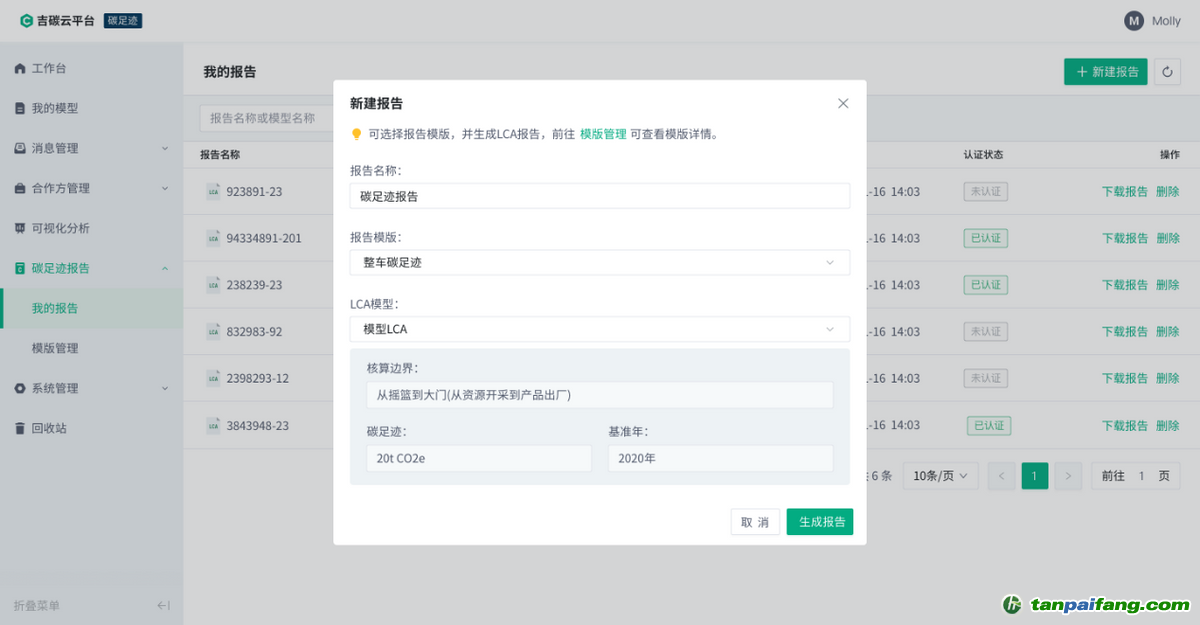Screen dimensions: 1200x625
Task: Click the 报告名称或模型名称 search box
Action: 266,118
